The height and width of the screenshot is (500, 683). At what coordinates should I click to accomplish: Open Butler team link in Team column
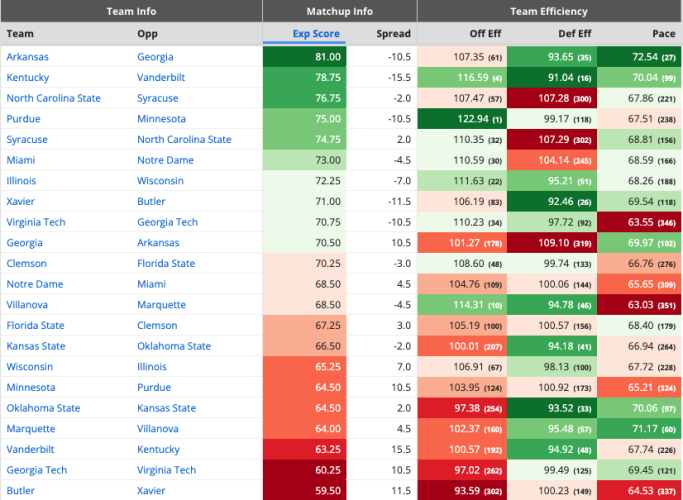point(20,491)
